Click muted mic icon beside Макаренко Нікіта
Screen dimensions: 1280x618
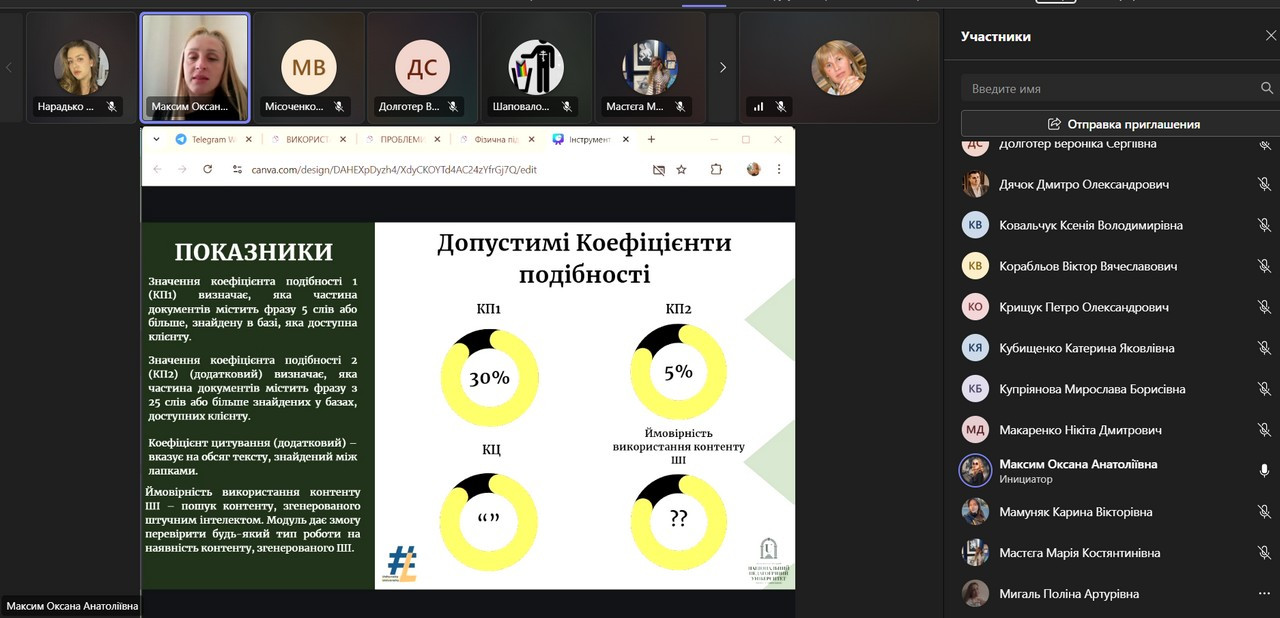(x=1264, y=430)
